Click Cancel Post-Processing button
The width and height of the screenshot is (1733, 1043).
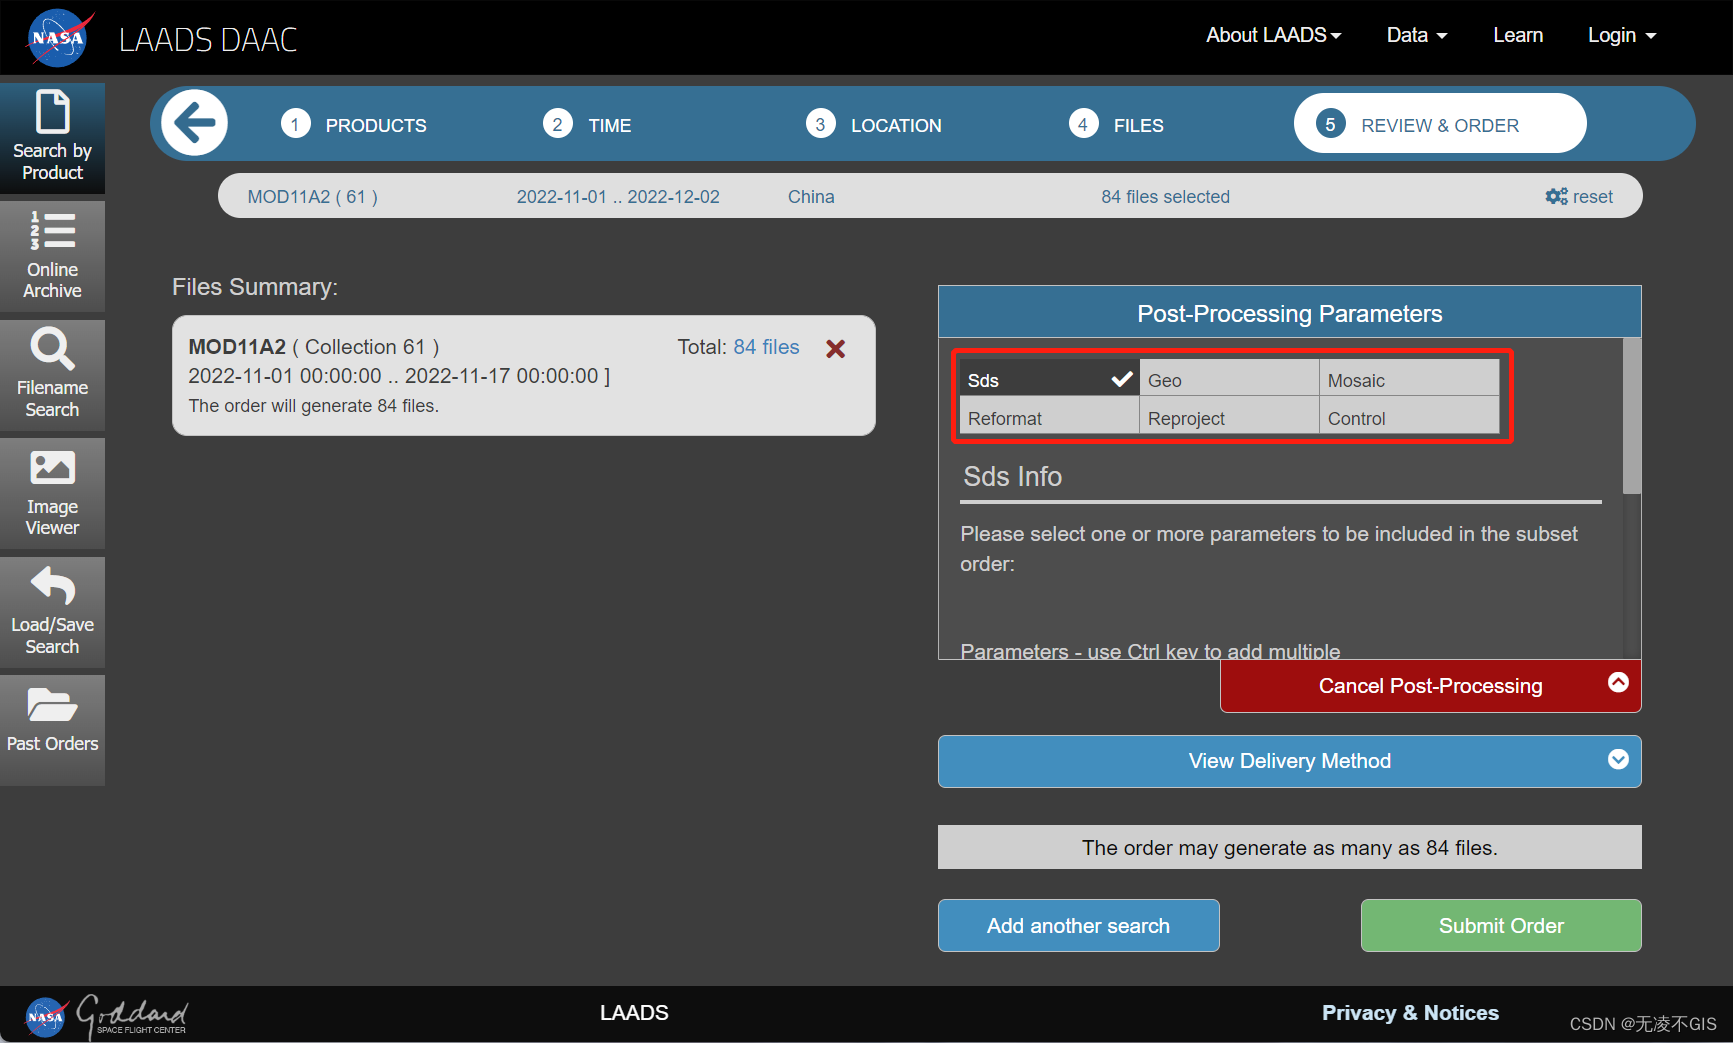point(1430,686)
